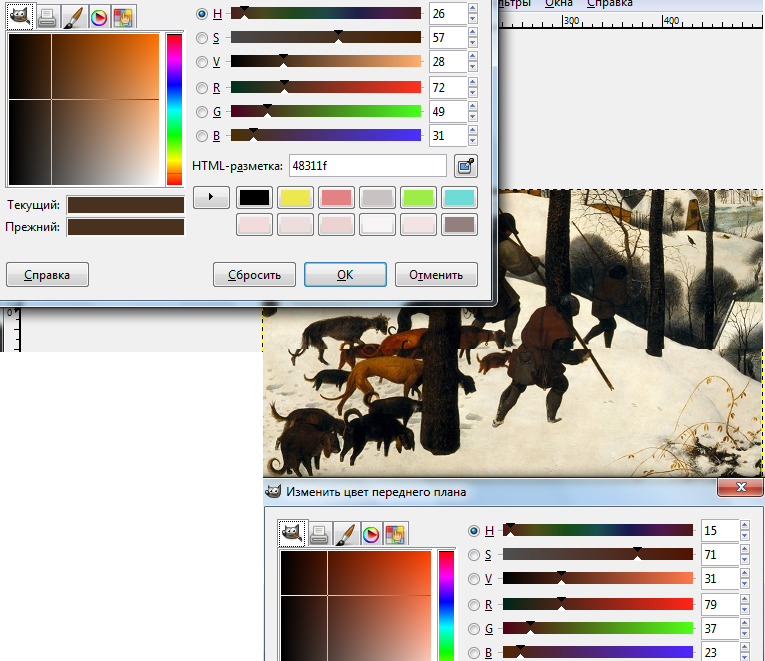Click the V value spinner arrows showing 28

pyautogui.click(x=472, y=62)
